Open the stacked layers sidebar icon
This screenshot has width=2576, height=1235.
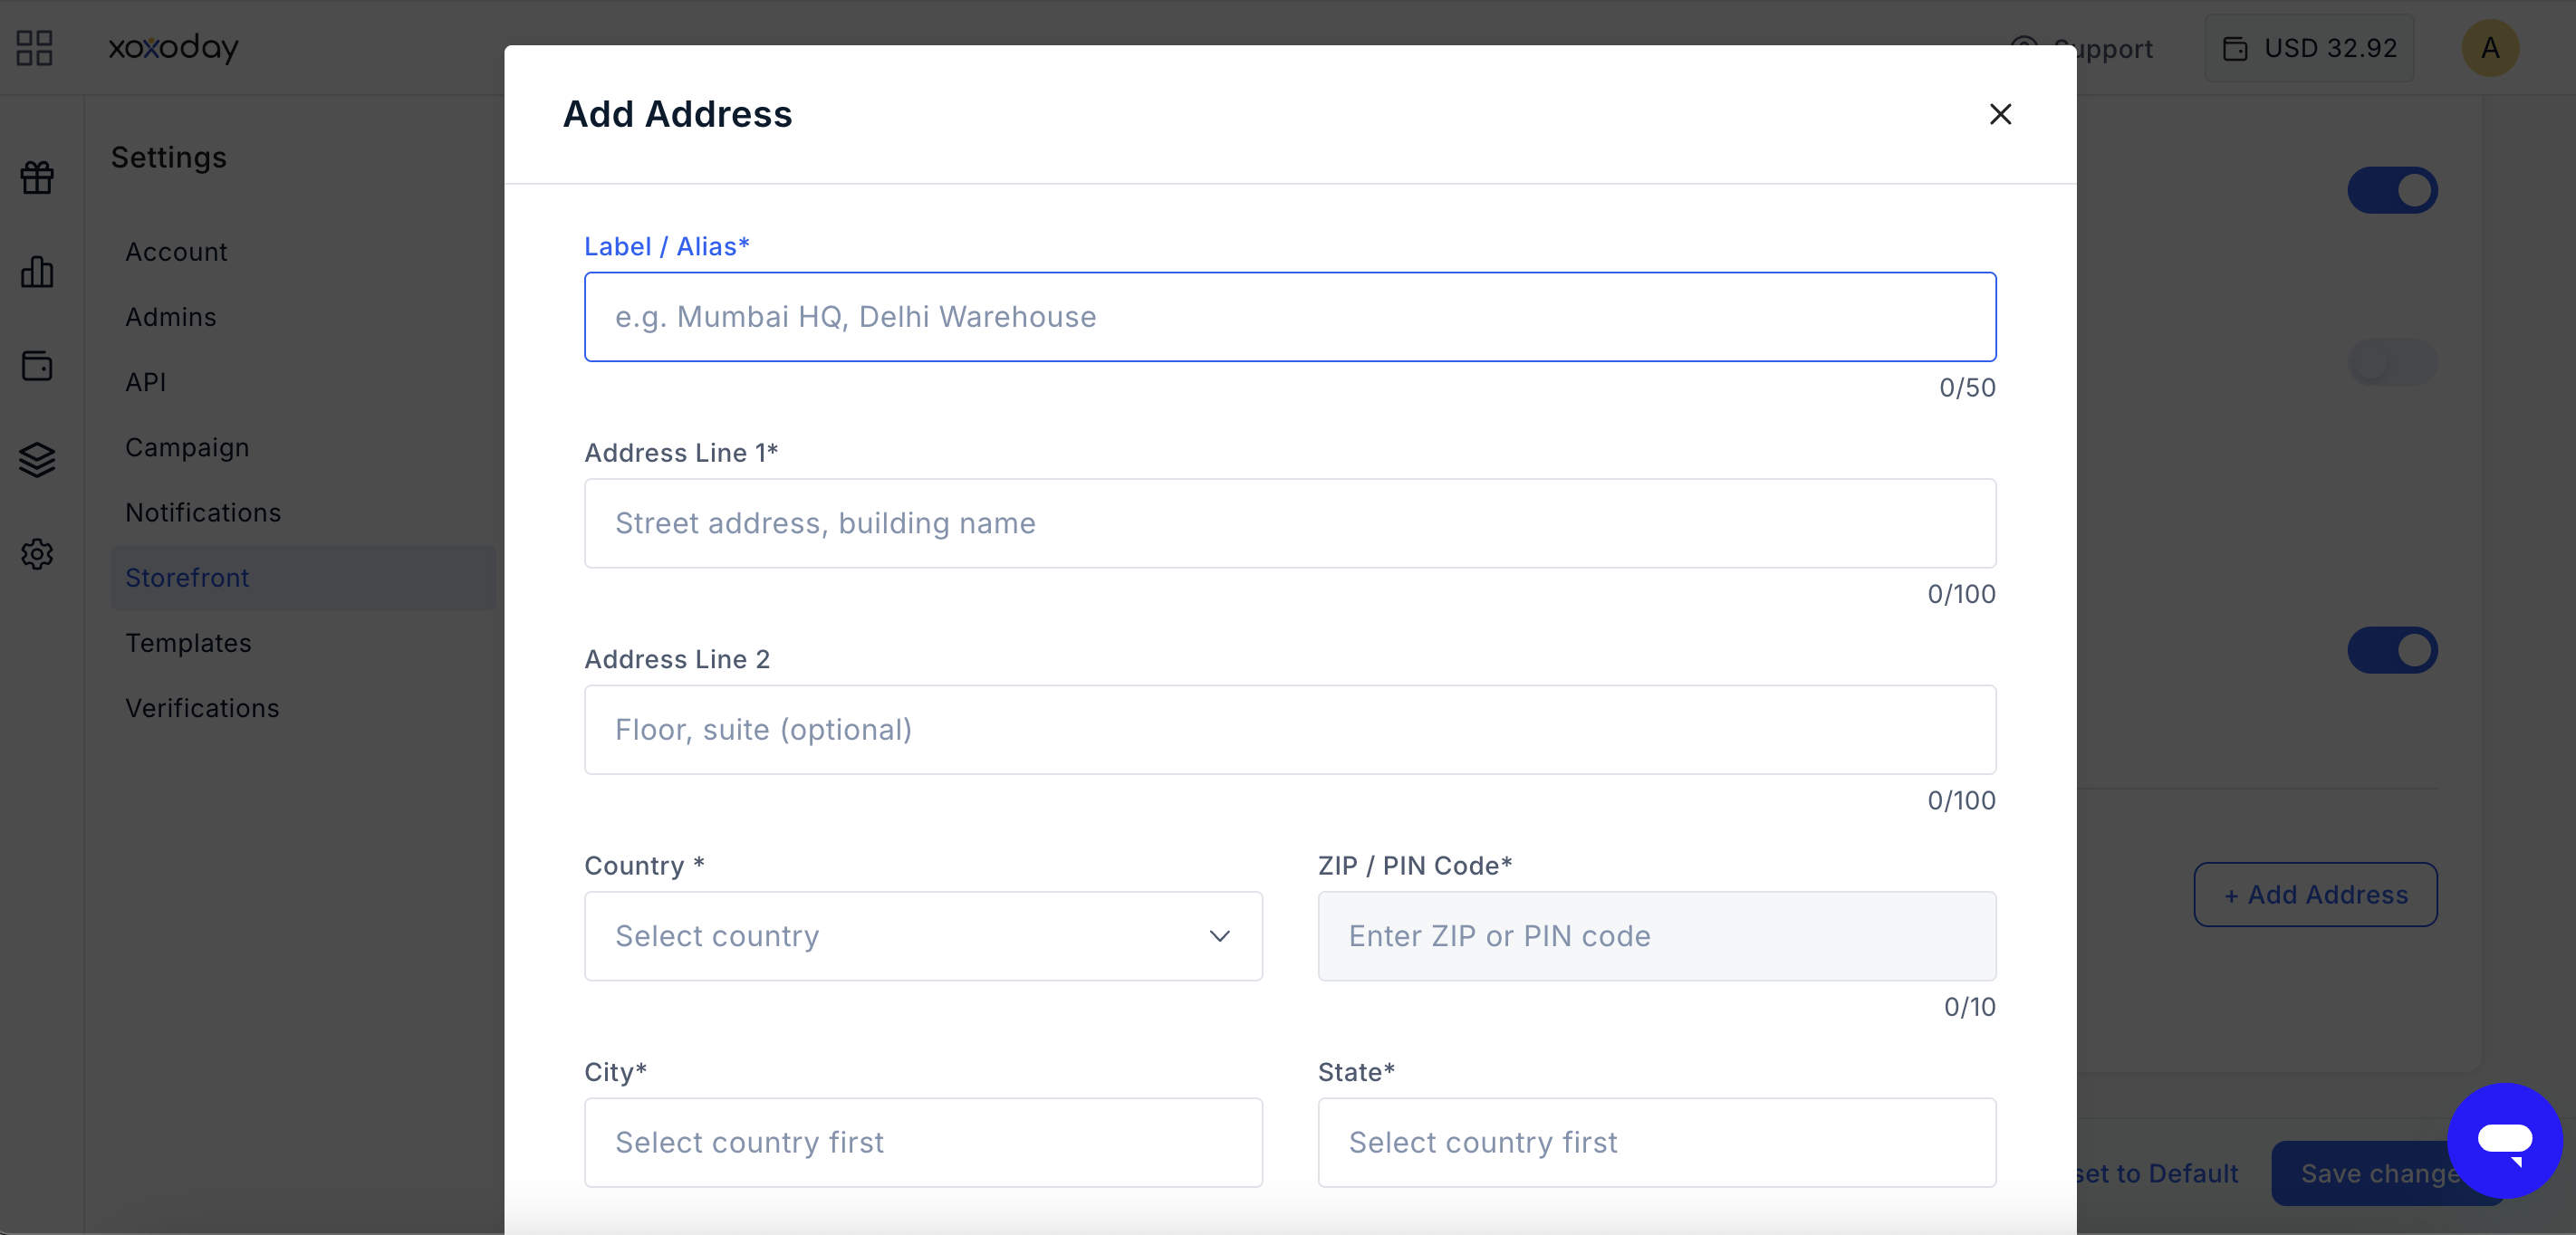tap(37, 460)
